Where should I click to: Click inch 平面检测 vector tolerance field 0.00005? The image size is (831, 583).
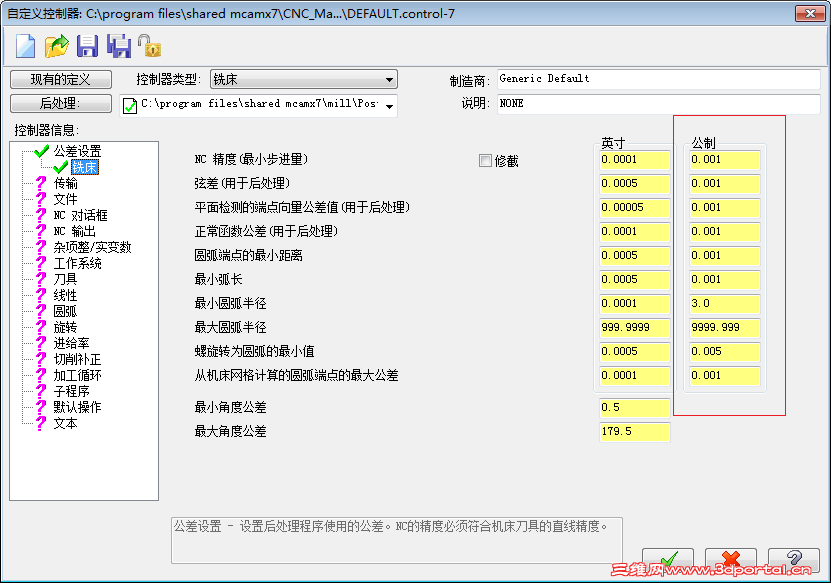(634, 208)
